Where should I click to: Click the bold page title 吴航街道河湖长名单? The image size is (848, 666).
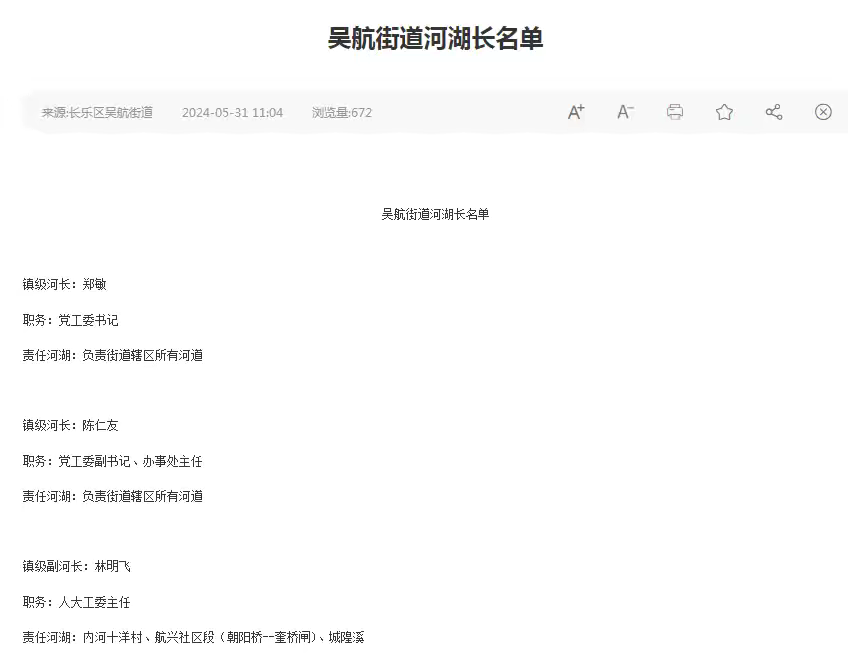pos(435,39)
